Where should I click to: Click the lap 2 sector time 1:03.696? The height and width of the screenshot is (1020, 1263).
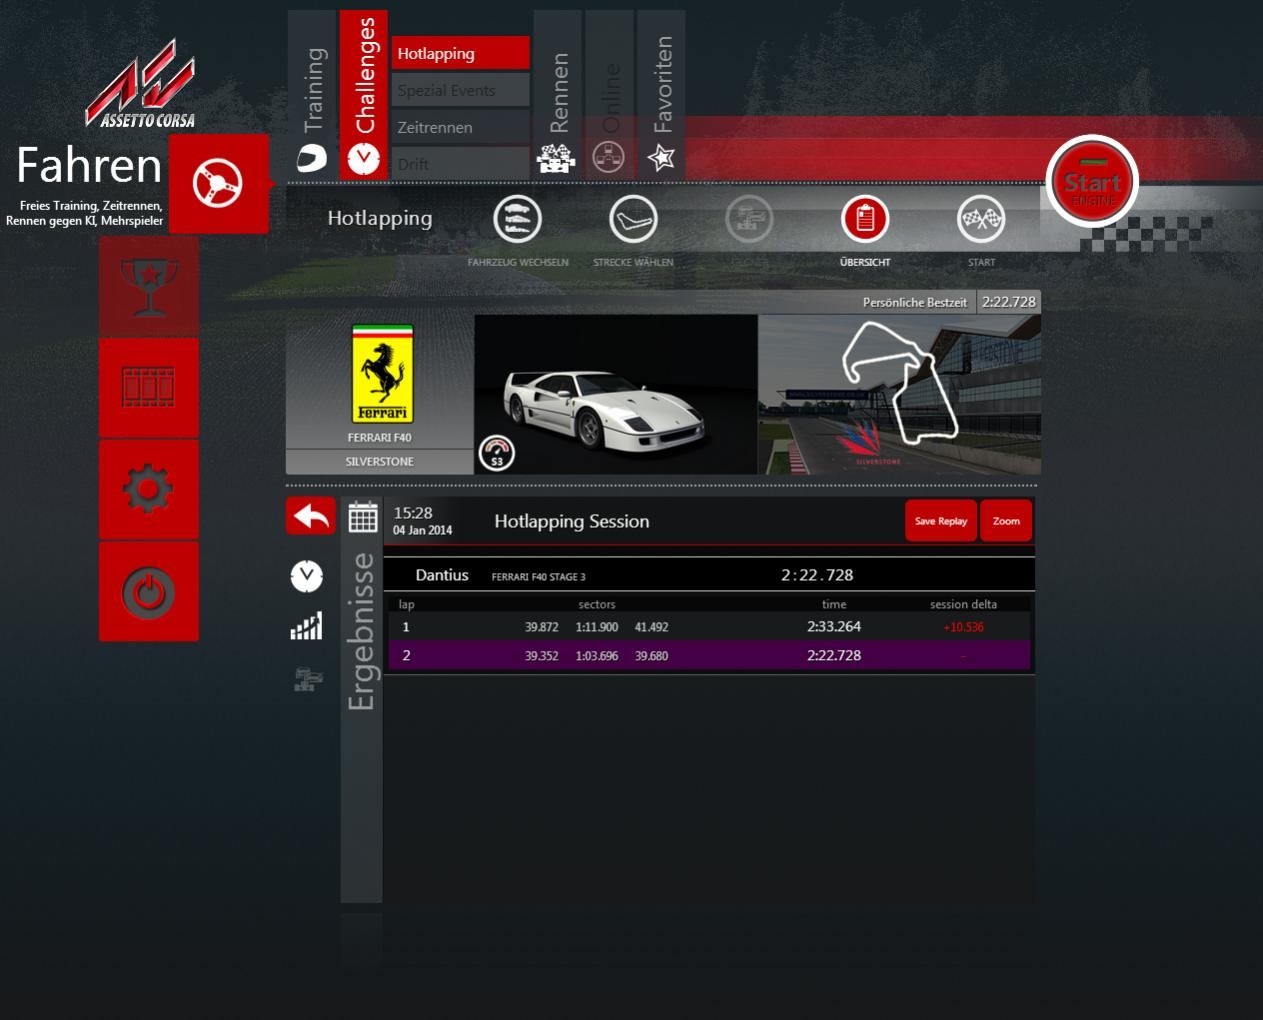[x=597, y=656]
